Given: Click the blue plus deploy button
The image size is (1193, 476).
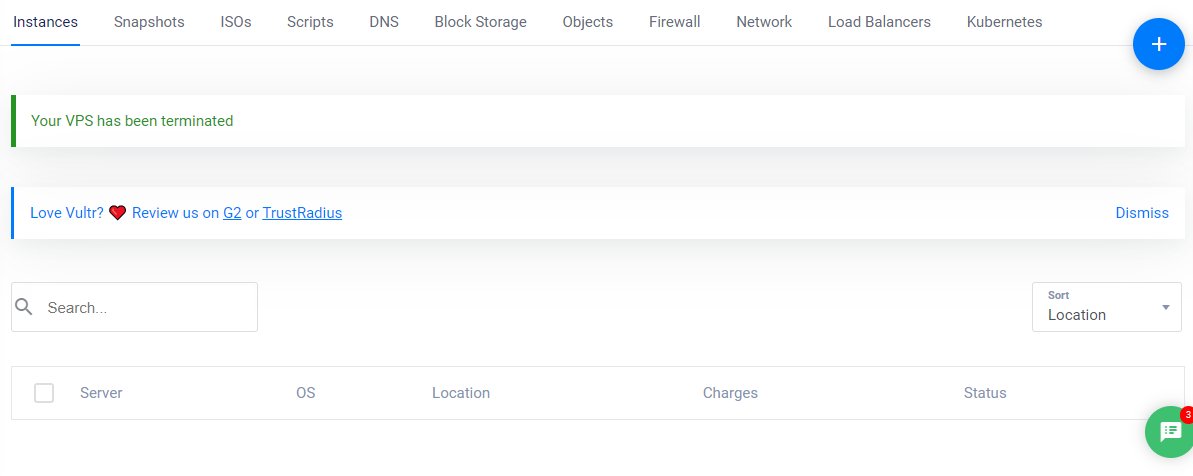Looking at the screenshot, I should (x=1158, y=44).
